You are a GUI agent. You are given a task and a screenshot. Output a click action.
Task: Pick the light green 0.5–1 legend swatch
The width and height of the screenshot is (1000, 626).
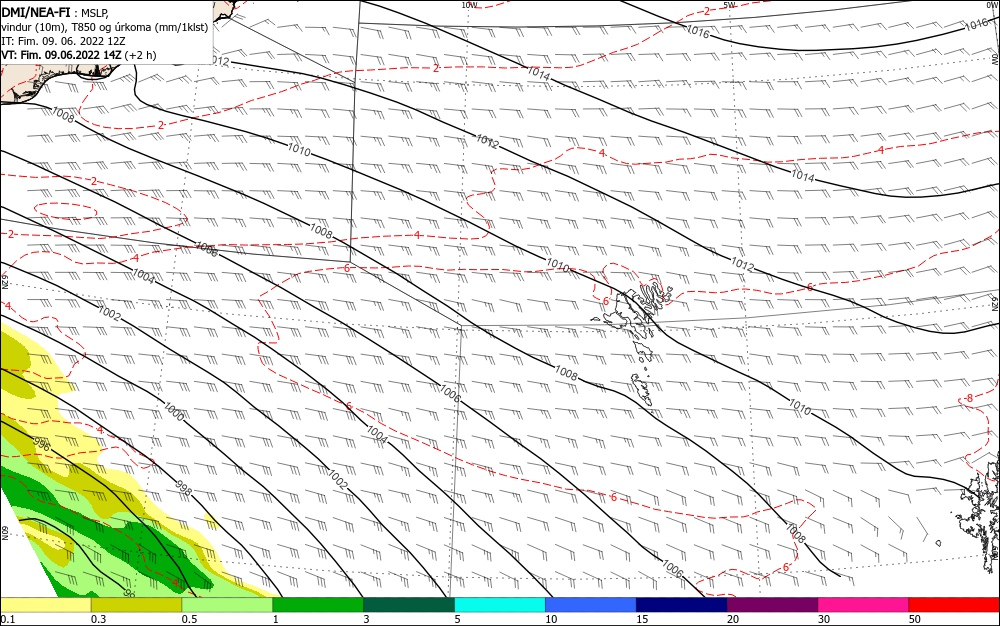click(227, 605)
